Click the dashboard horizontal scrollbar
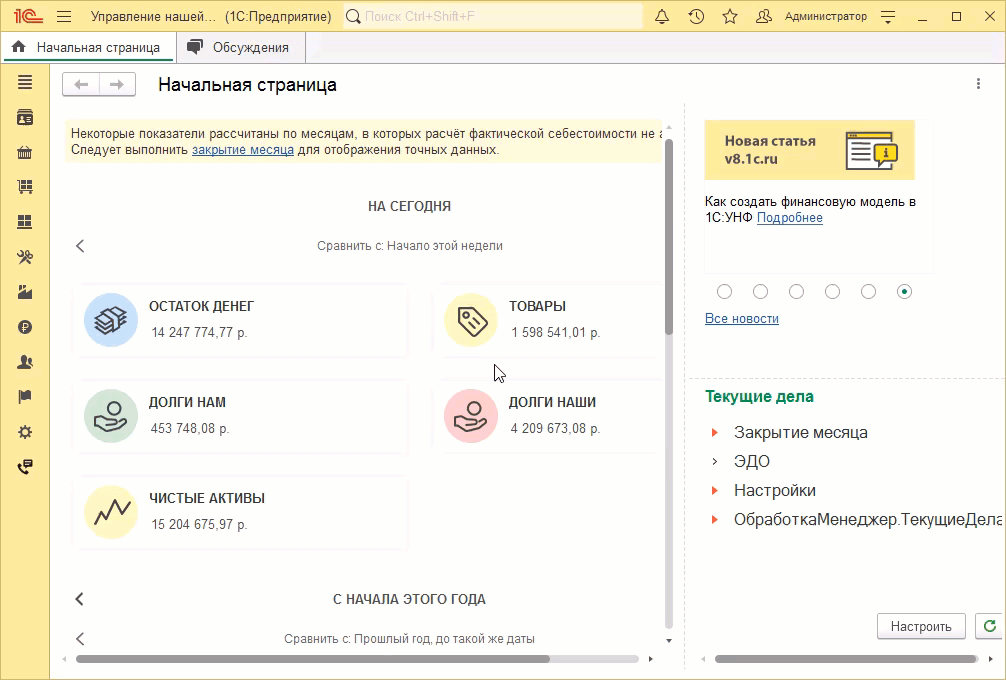Viewport: 1006px width, 680px height. click(312, 659)
